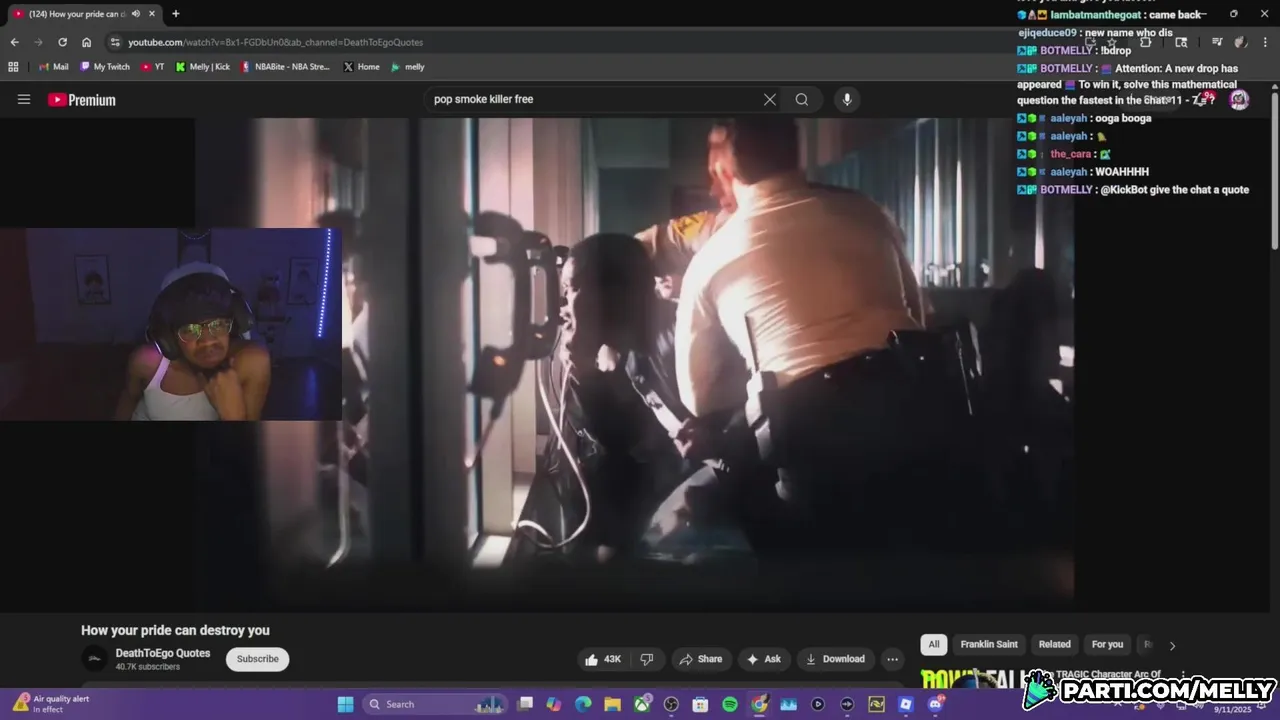
Task: Like the video with thumbs up
Action: (604, 659)
